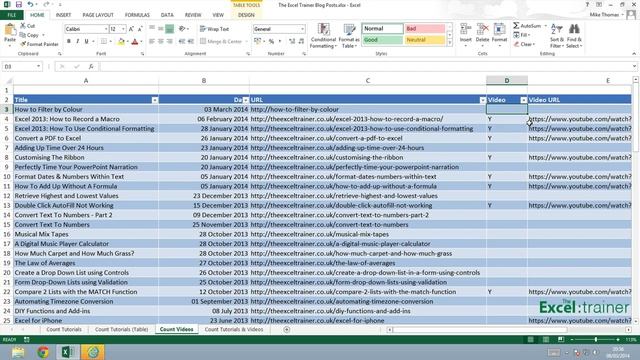Adjust the zoom slider in status bar
The height and width of the screenshot is (360, 640).
coord(596,340)
